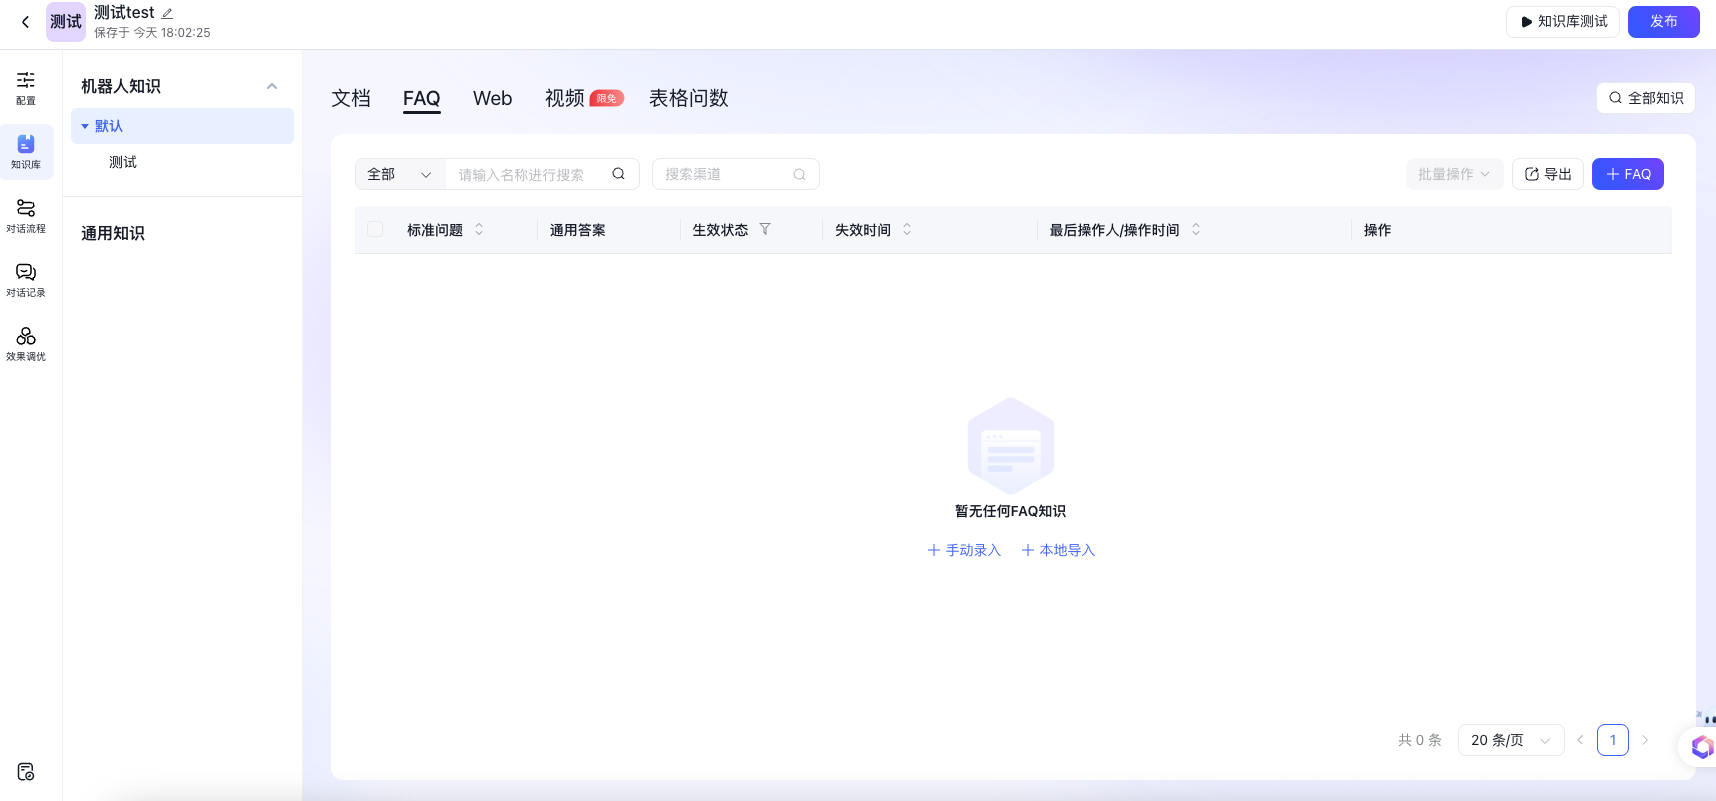Sort by 最后操作人/操作时间 column
Viewport: 1716px width, 801px height.
coord(1196,229)
